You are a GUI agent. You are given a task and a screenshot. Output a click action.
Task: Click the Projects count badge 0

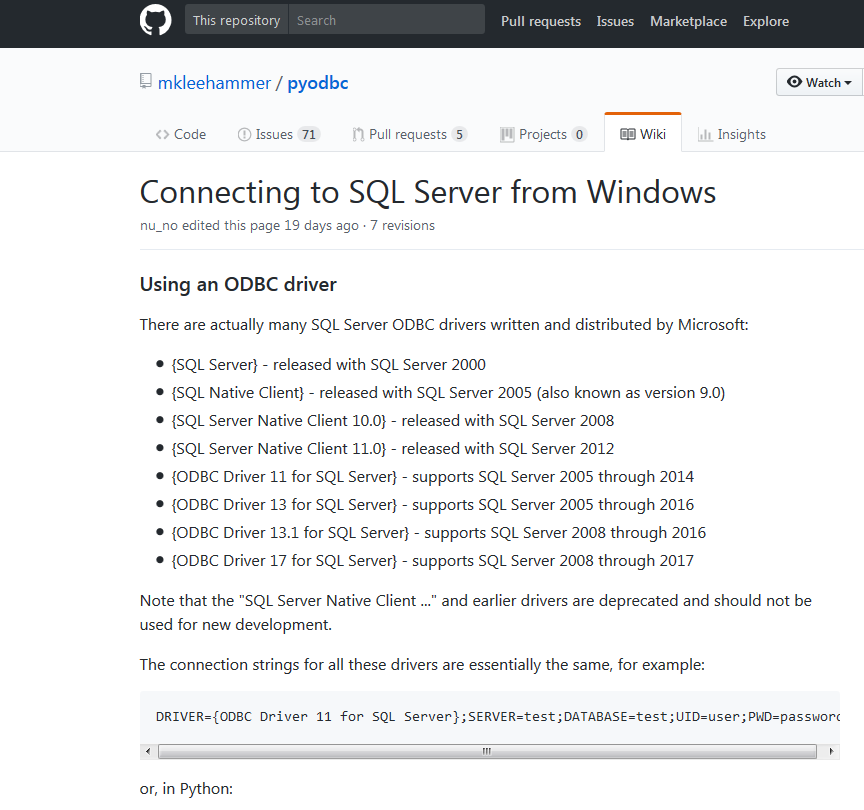[x=579, y=134]
